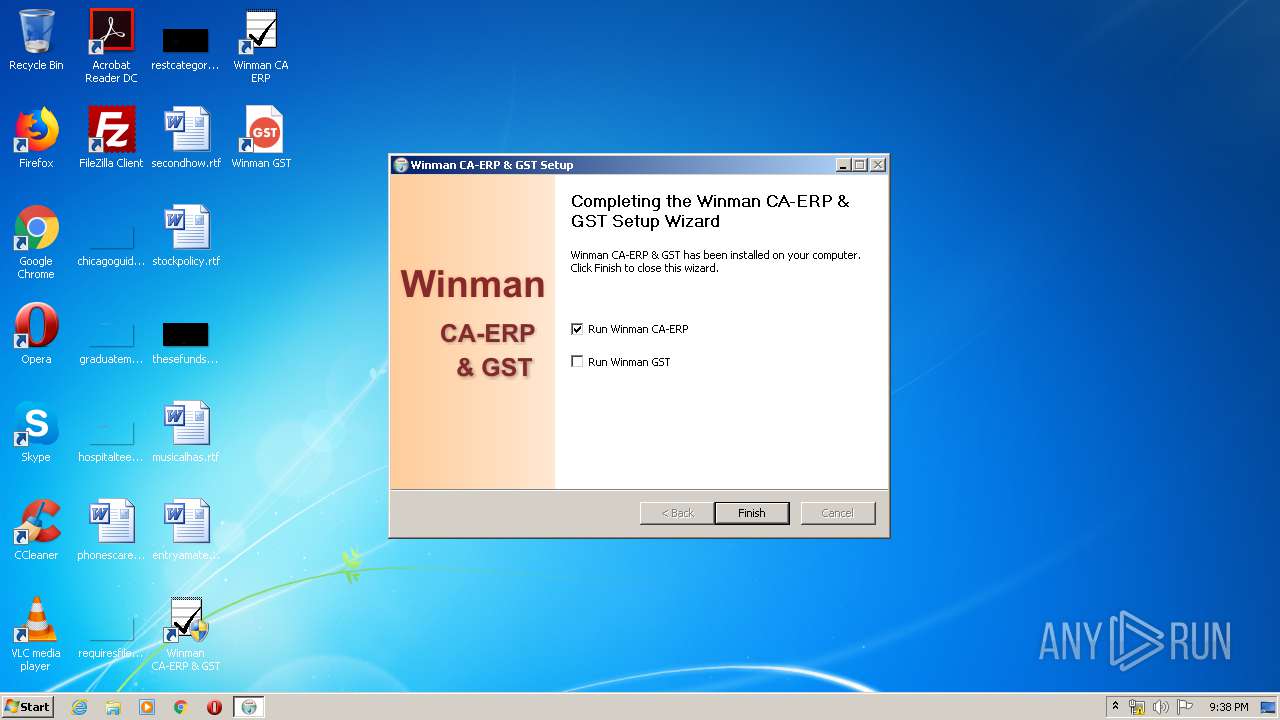1280x720 pixels.
Task: Uncheck Run Winman CA-ERP checkbox
Action: click(x=577, y=329)
